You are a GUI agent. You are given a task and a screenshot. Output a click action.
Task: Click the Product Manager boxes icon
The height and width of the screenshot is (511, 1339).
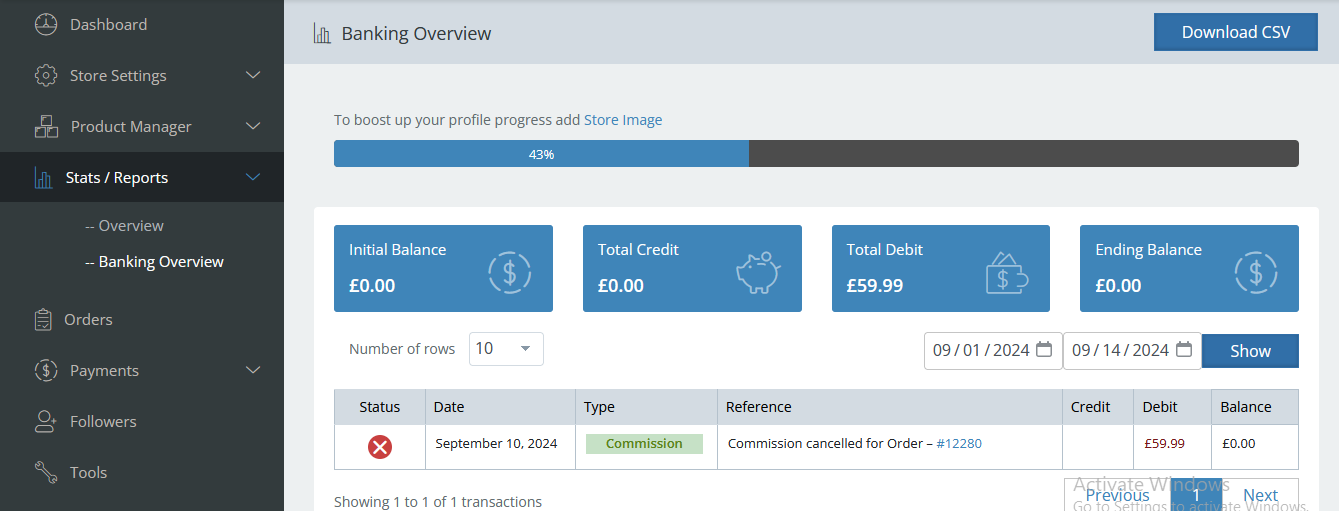point(46,127)
